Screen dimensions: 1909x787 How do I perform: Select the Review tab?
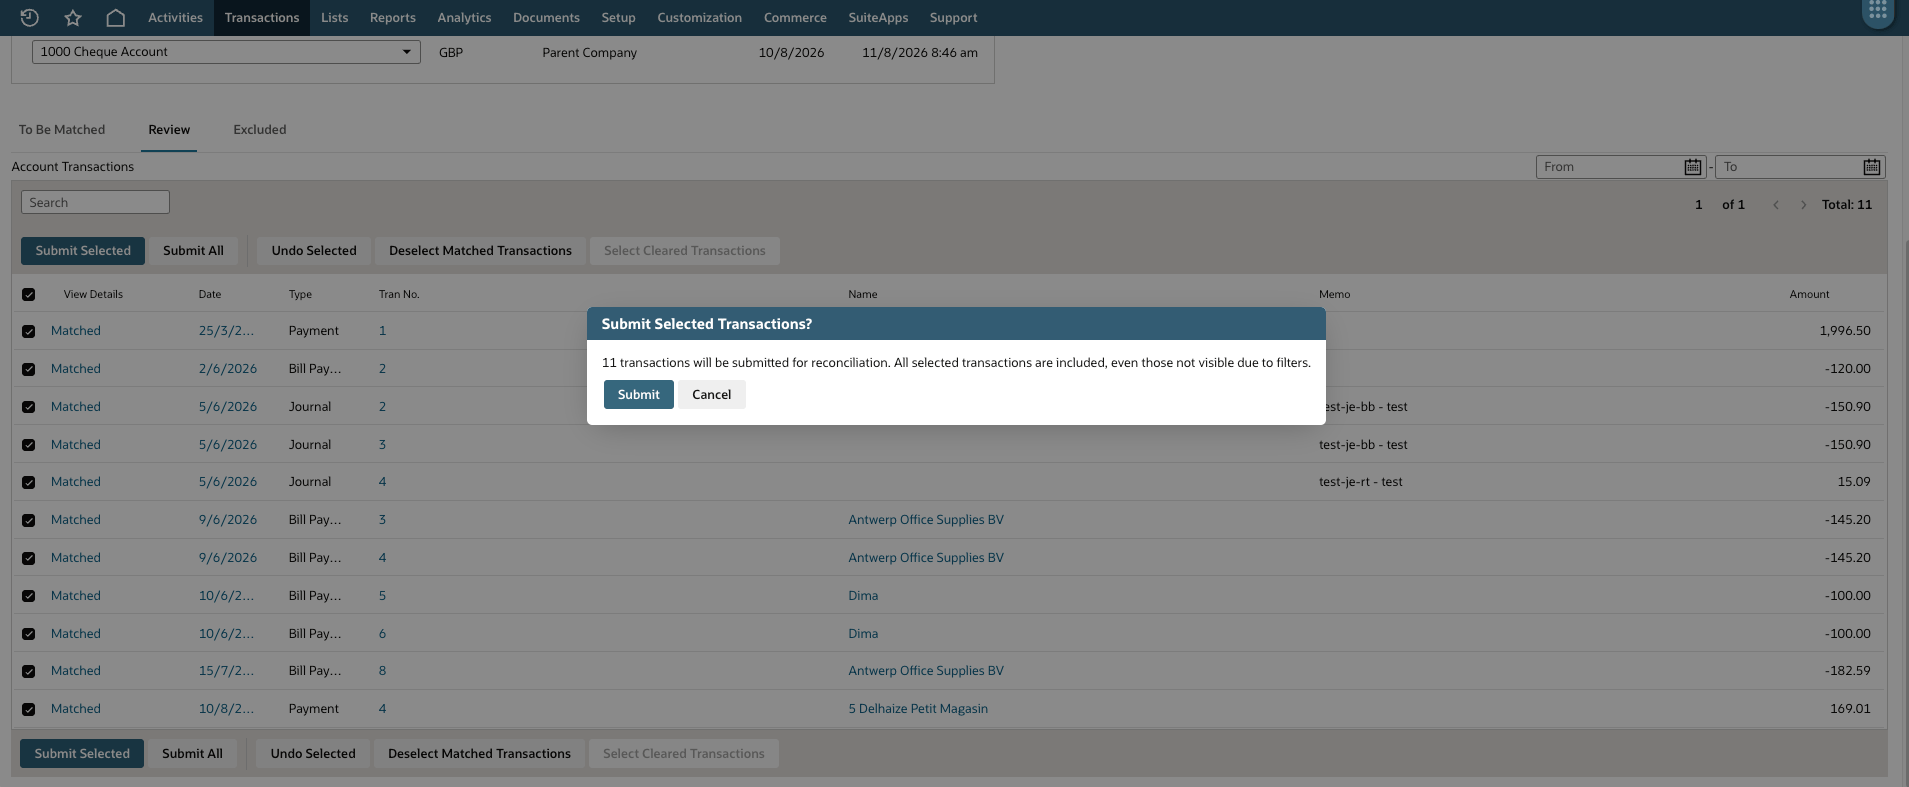(169, 130)
